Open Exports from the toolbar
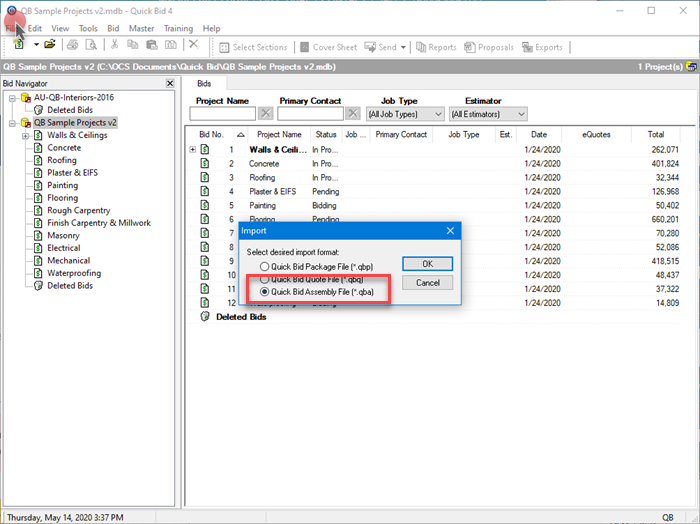This screenshot has height=524, width=700. pyautogui.click(x=542, y=47)
